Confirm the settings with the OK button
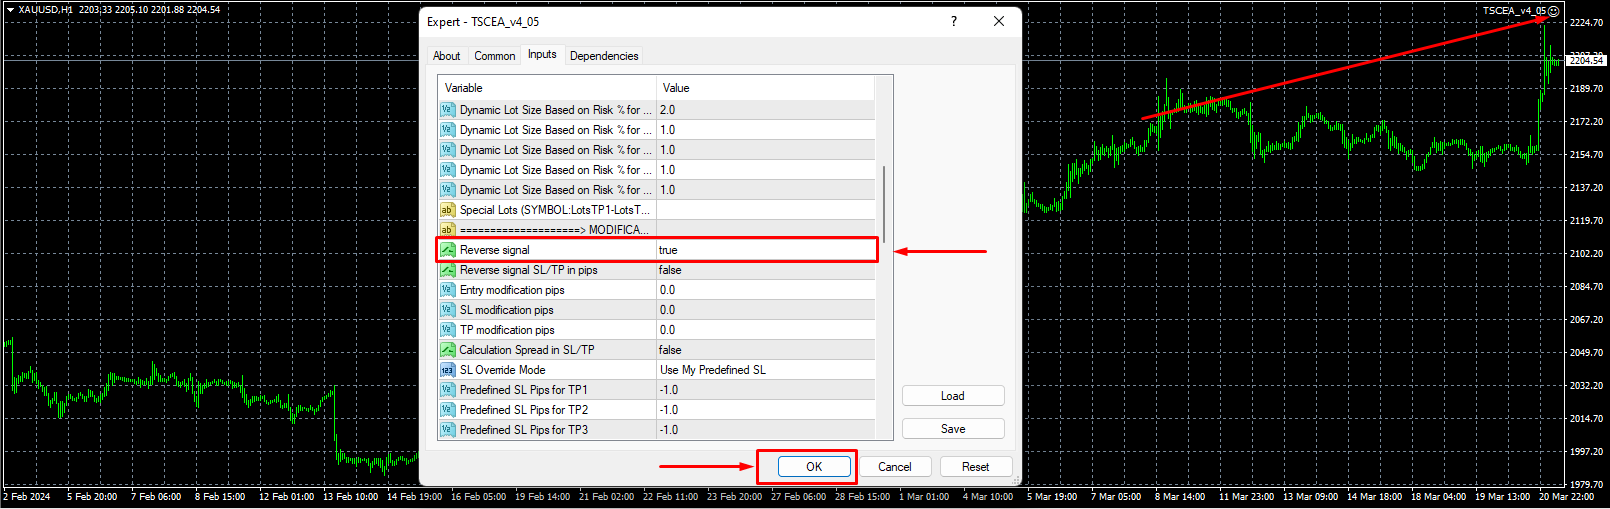 (x=814, y=467)
